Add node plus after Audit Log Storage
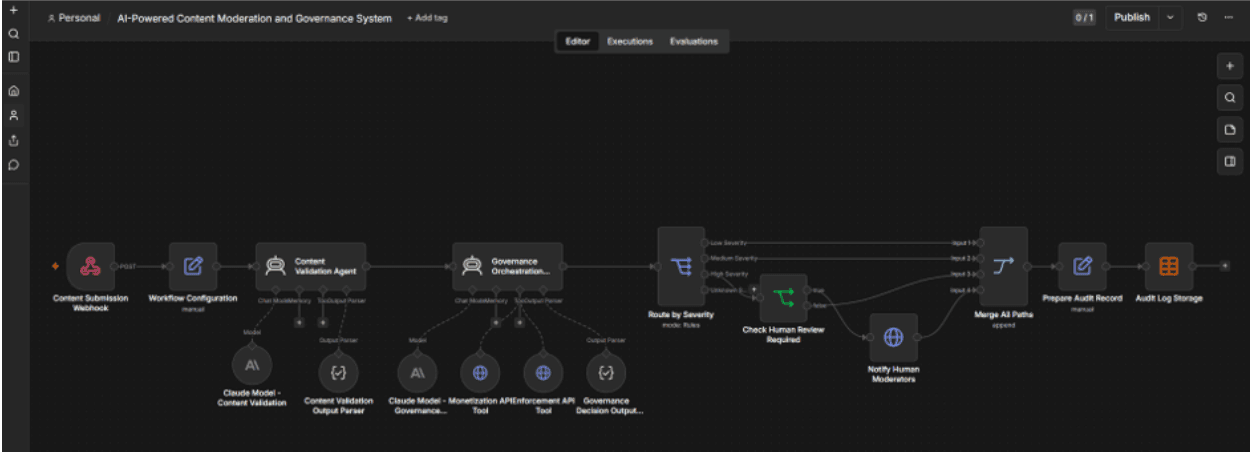Screen dimensions: 1250x452 coord(1225,266)
